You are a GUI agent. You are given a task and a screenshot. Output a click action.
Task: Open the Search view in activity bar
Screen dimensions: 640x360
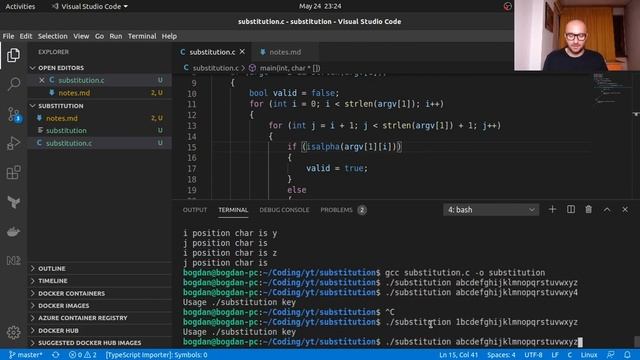13,84
